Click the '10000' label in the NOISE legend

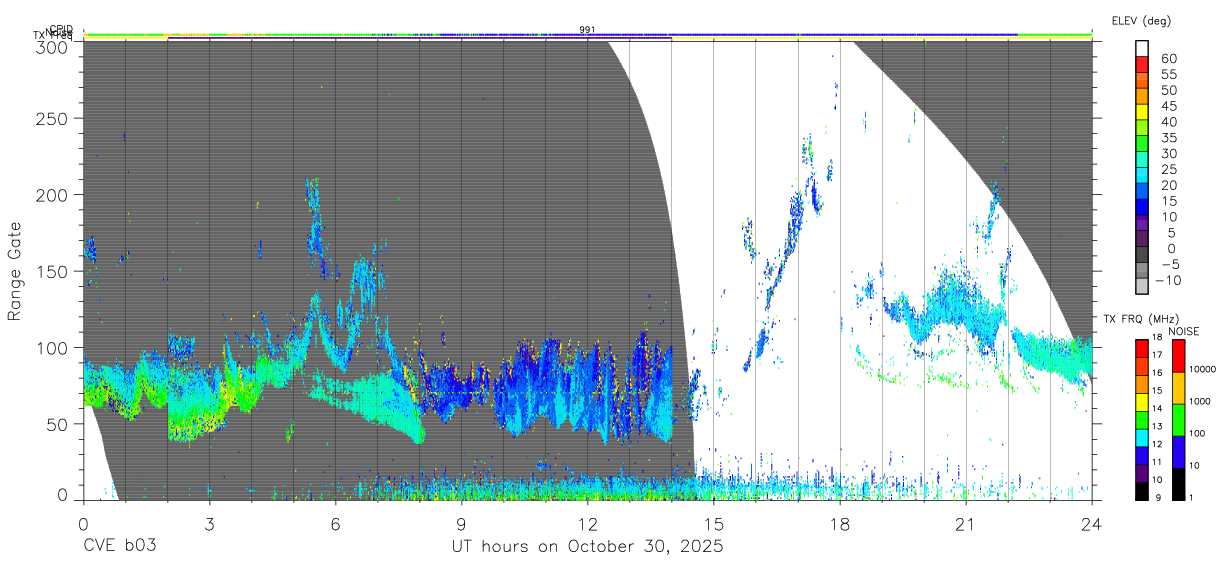[x=1202, y=369]
